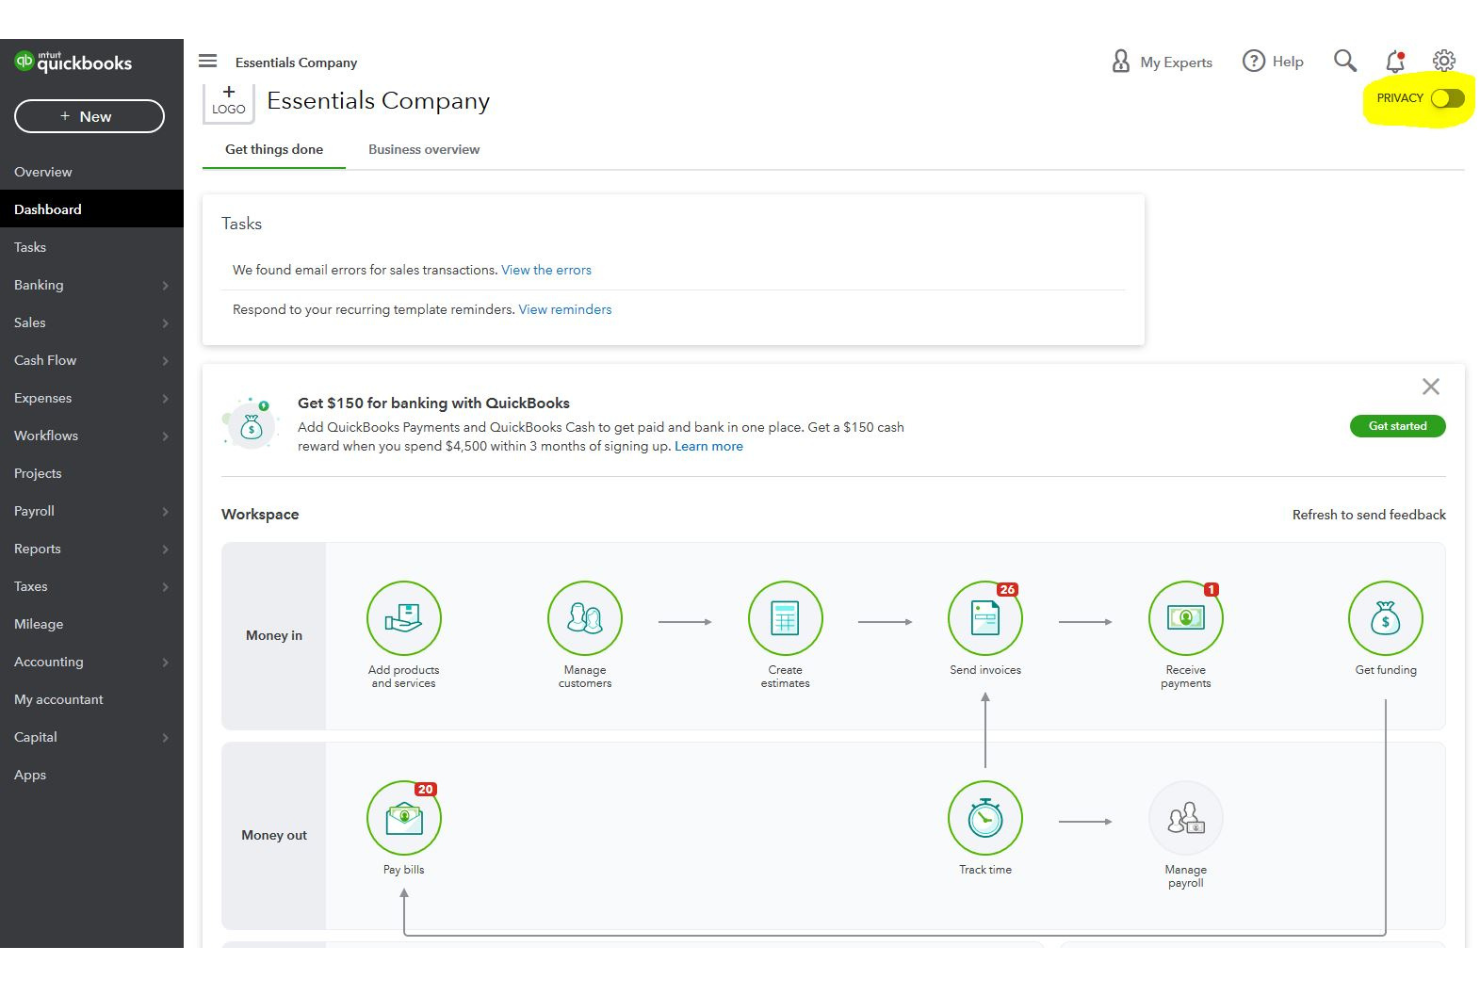
Task: Select Dashboard in the sidebar
Action: tap(92, 209)
